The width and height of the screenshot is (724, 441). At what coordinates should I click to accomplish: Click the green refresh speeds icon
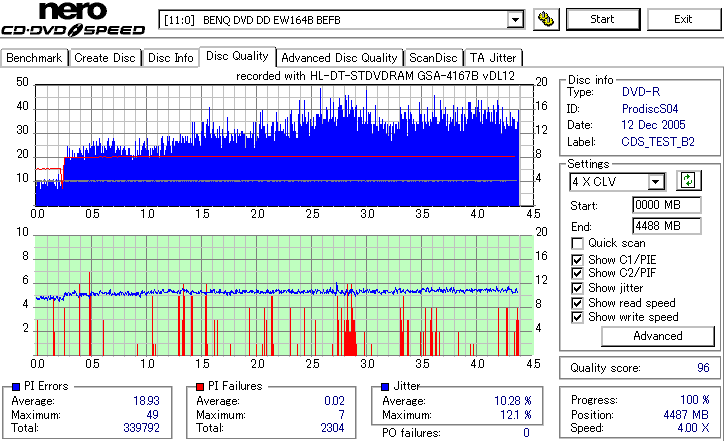[x=688, y=180]
